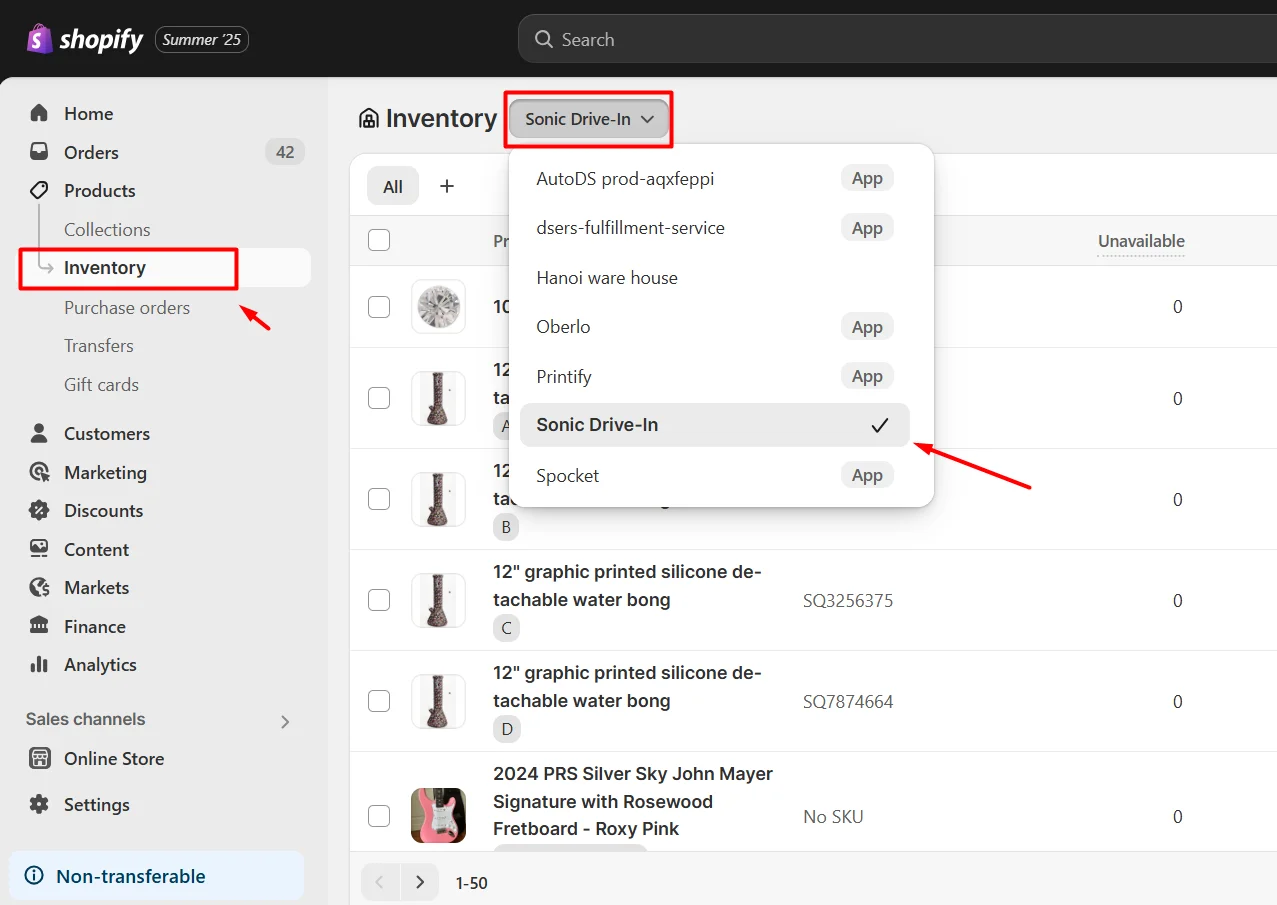Choose AutoDS prod-aqxfeppi location
The width and height of the screenshot is (1277, 905).
pyautogui.click(x=715, y=179)
